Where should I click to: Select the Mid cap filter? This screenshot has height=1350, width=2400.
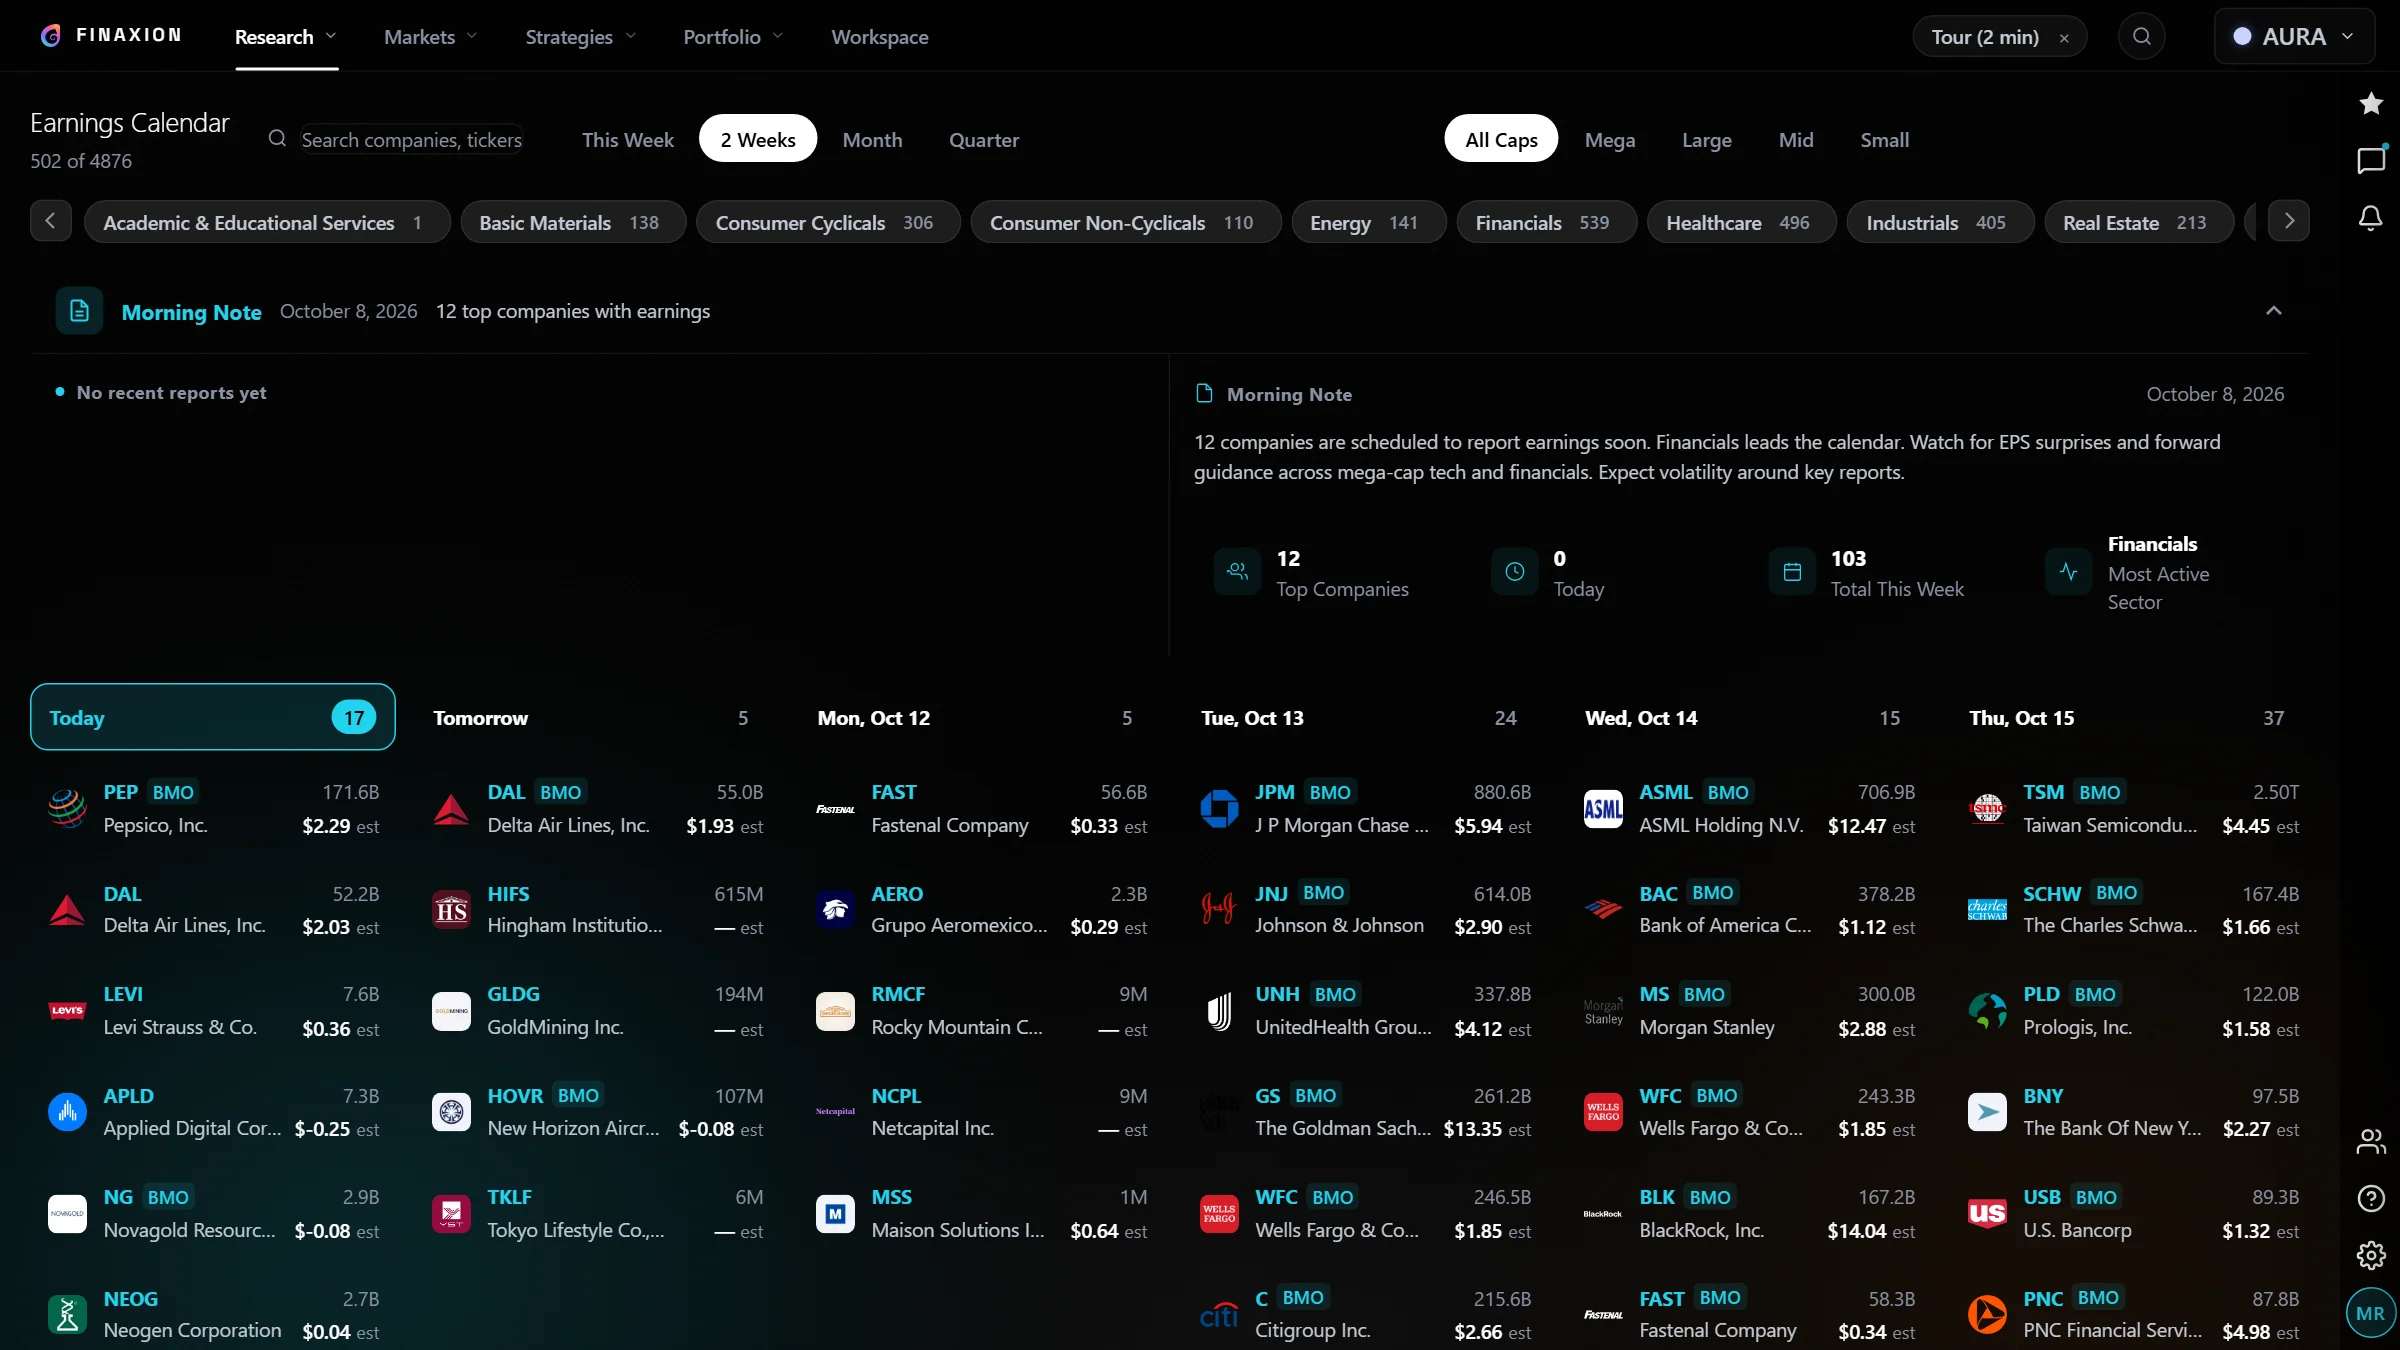click(x=1796, y=140)
